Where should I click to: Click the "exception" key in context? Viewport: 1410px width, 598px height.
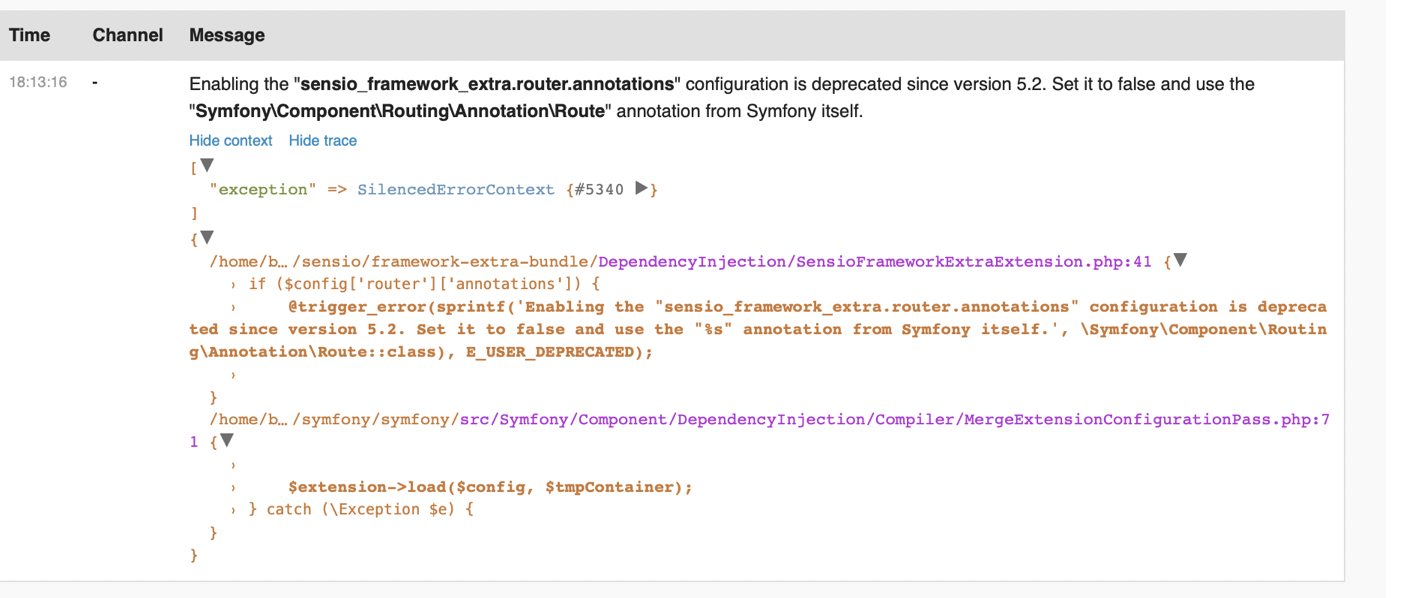pos(264,190)
